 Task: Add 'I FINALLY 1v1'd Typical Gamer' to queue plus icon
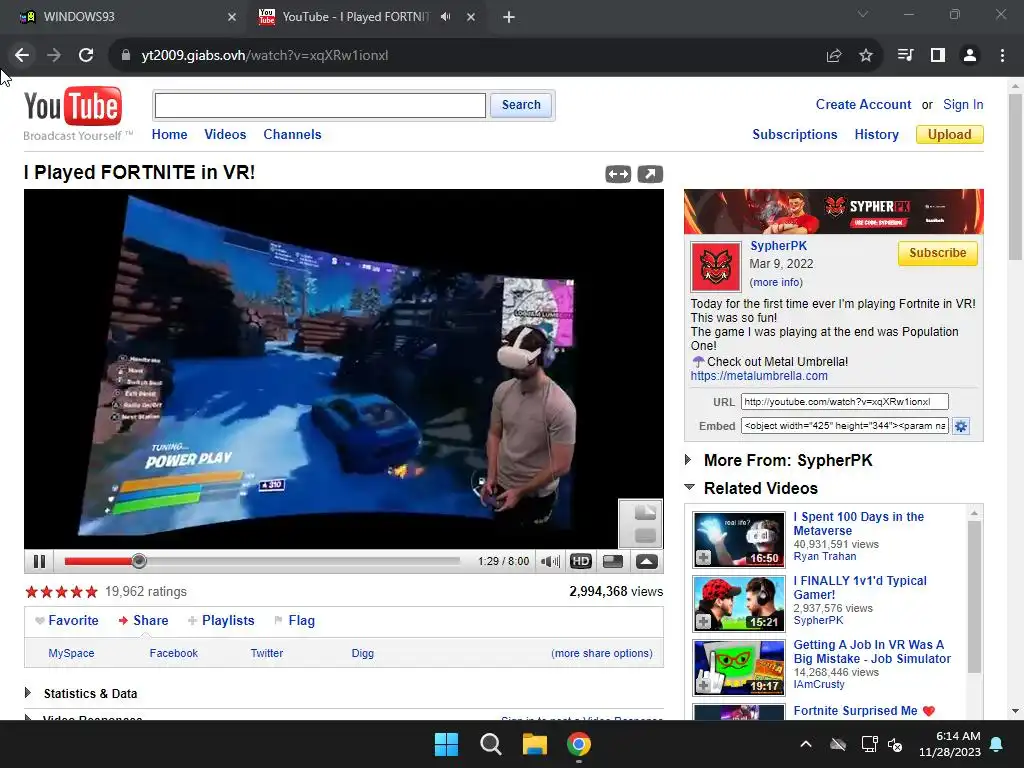pos(703,622)
